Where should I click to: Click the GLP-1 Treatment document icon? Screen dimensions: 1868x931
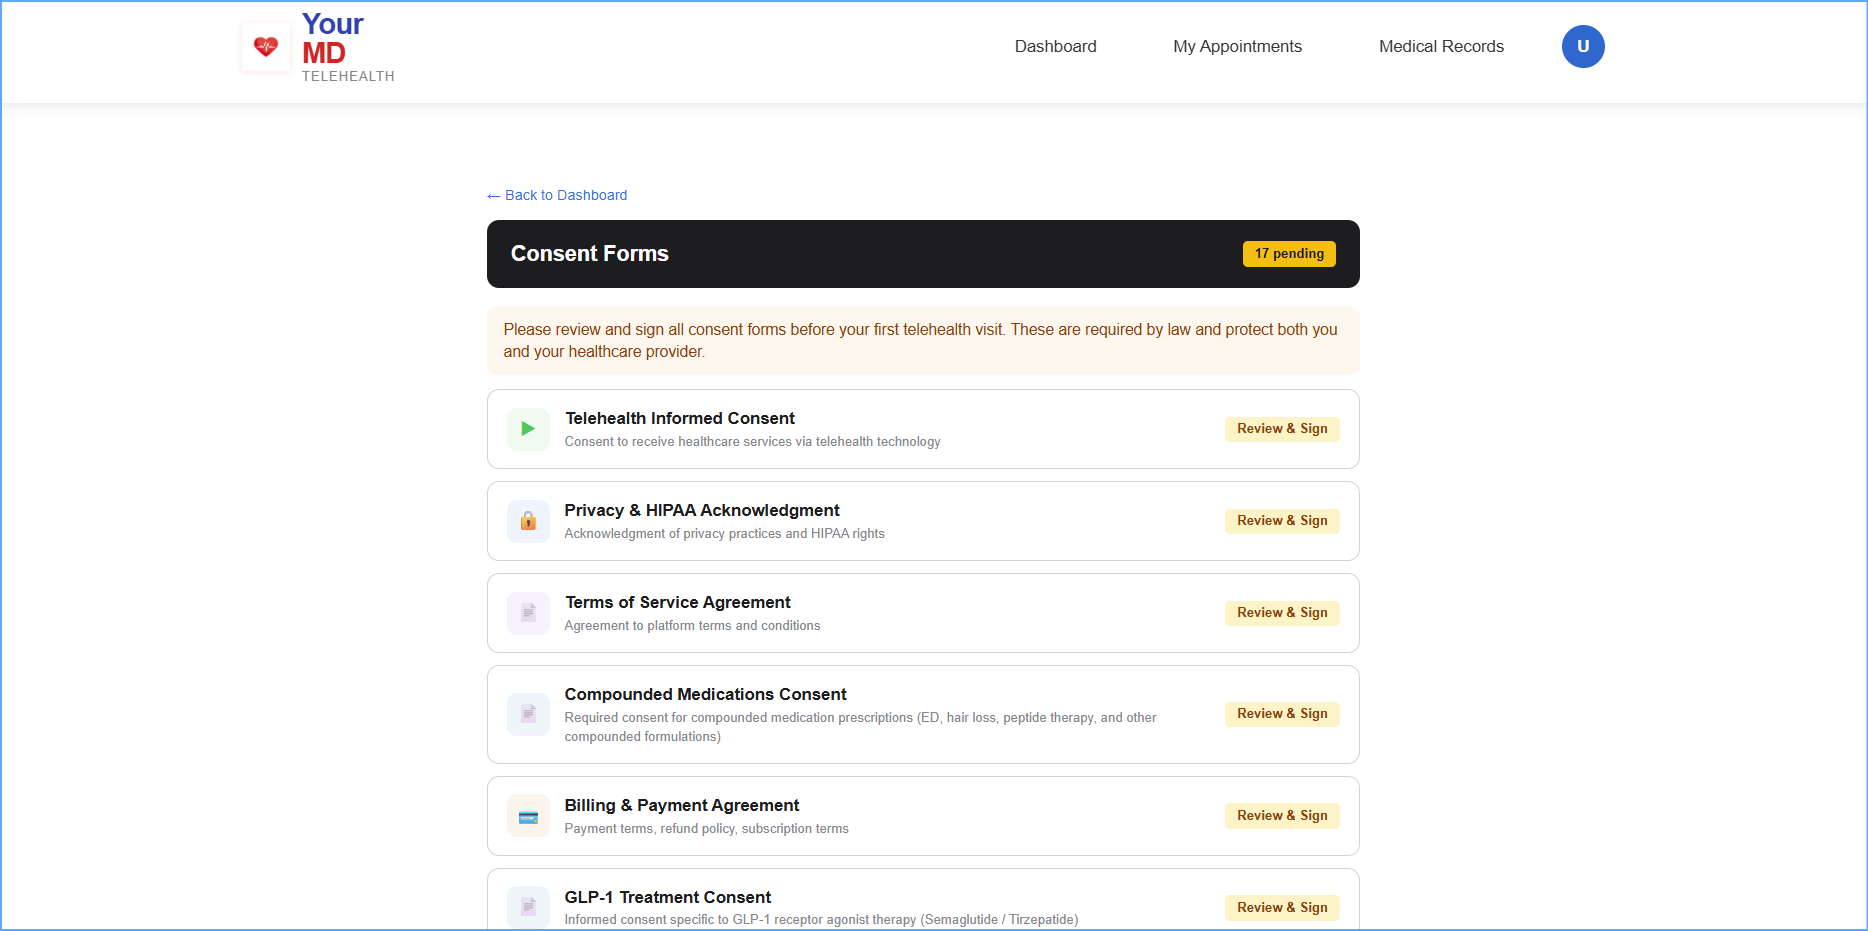point(528,907)
